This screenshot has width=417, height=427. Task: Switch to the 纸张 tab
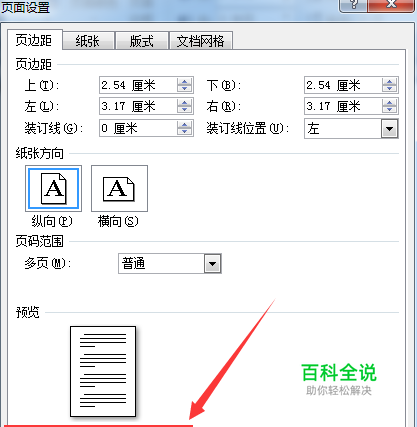click(88, 41)
